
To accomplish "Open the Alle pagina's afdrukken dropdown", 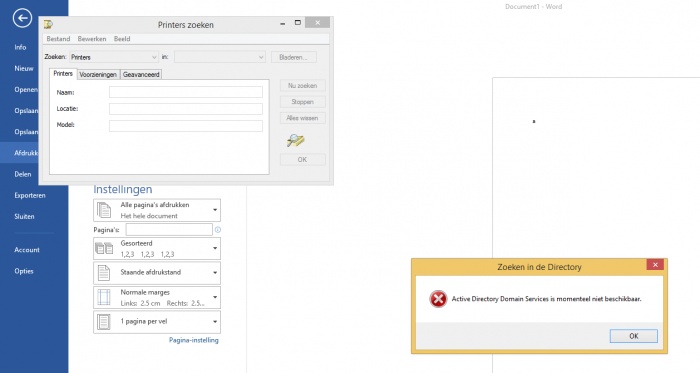I will pyautogui.click(x=157, y=210).
